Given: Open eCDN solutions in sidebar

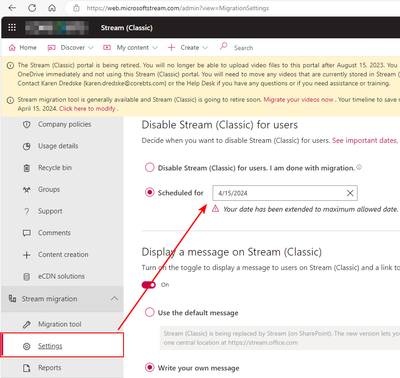Looking at the screenshot, I should click(62, 276).
